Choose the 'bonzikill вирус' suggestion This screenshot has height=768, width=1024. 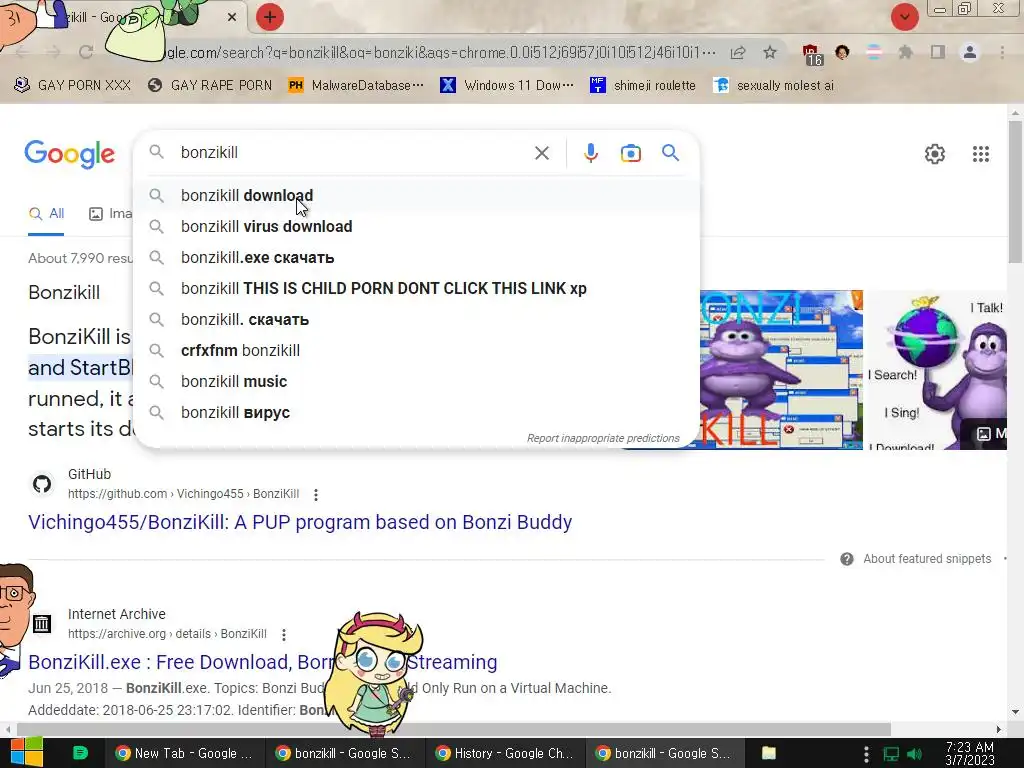(x=417, y=413)
